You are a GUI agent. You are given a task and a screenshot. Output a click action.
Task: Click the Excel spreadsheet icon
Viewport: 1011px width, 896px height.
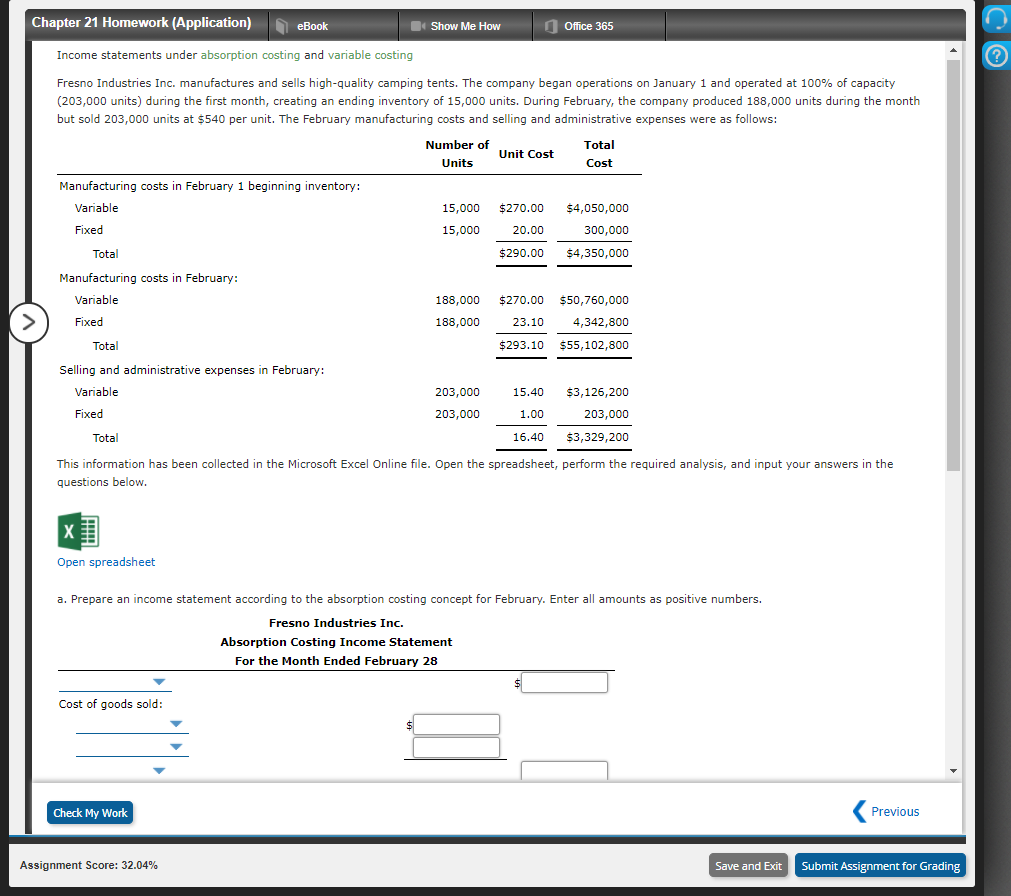tap(78, 530)
